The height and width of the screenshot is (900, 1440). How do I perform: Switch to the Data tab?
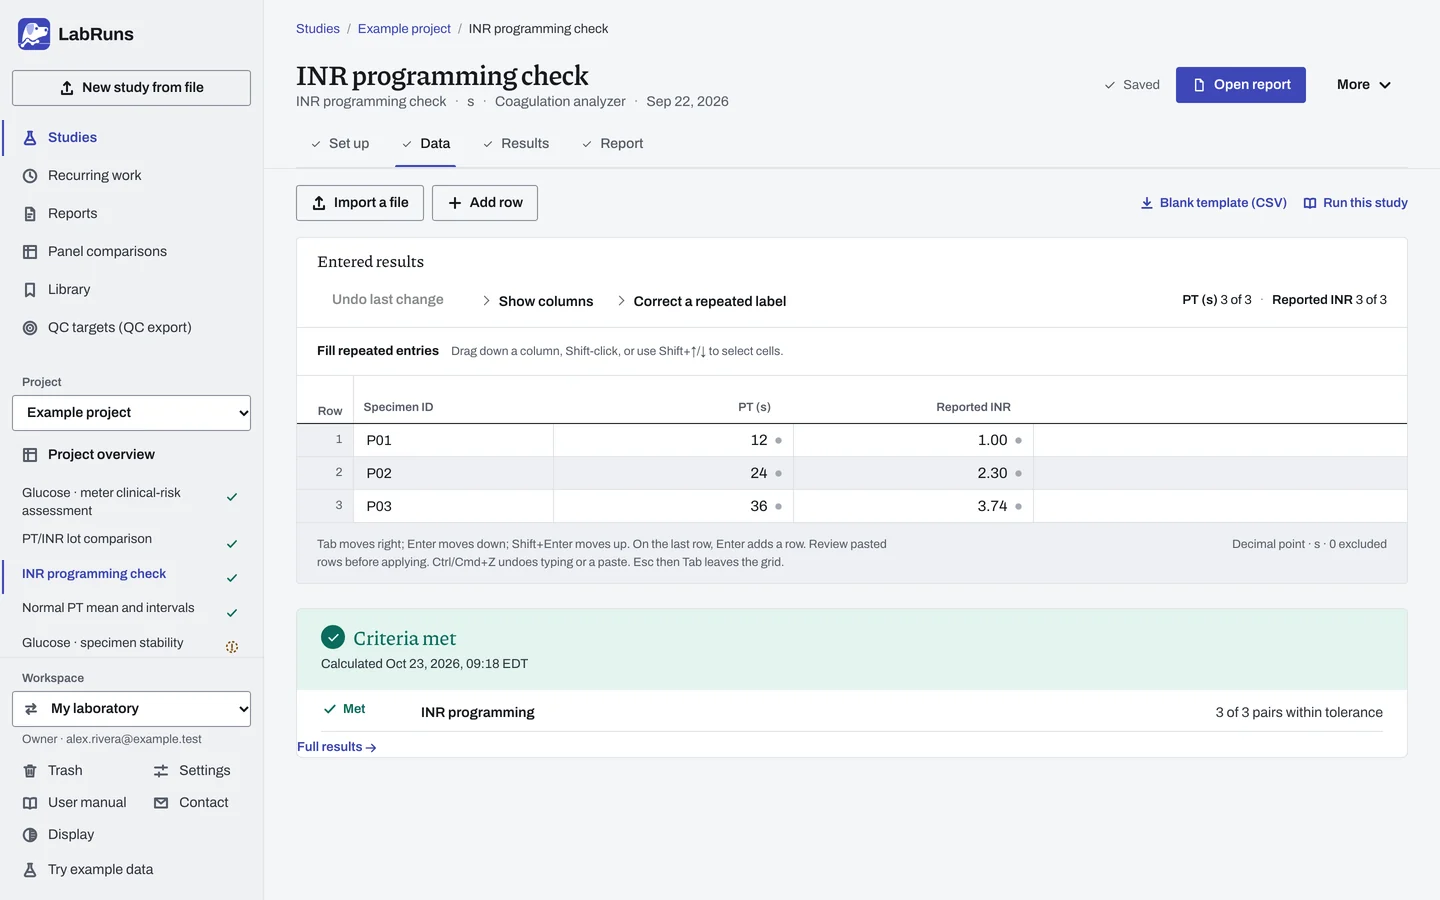[426, 144]
